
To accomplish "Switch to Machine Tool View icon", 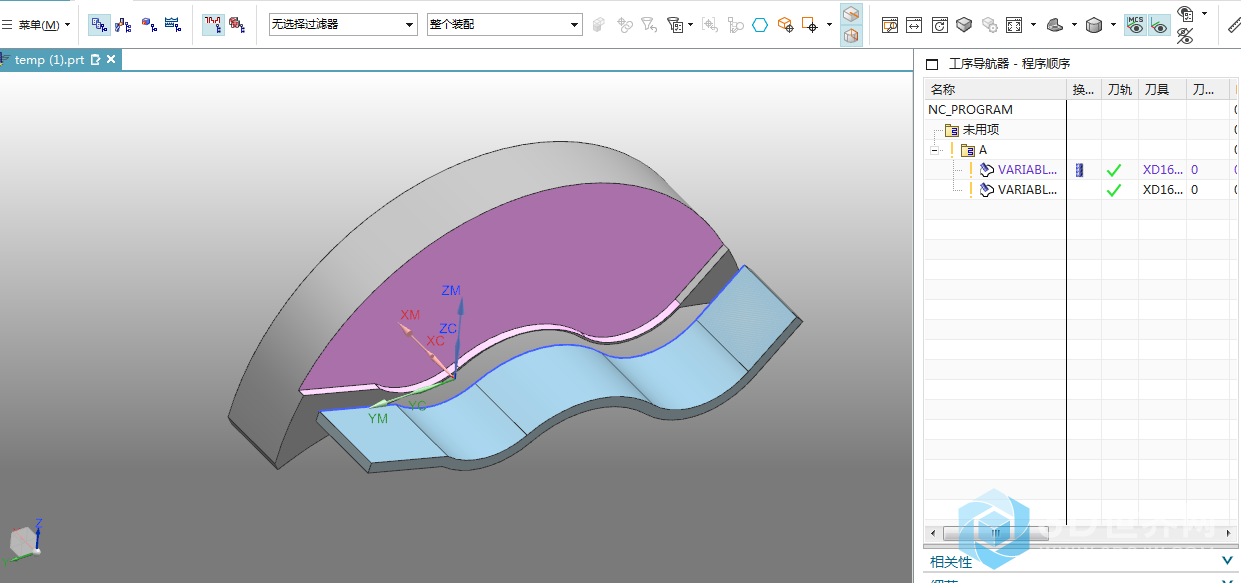I will point(123,24).
